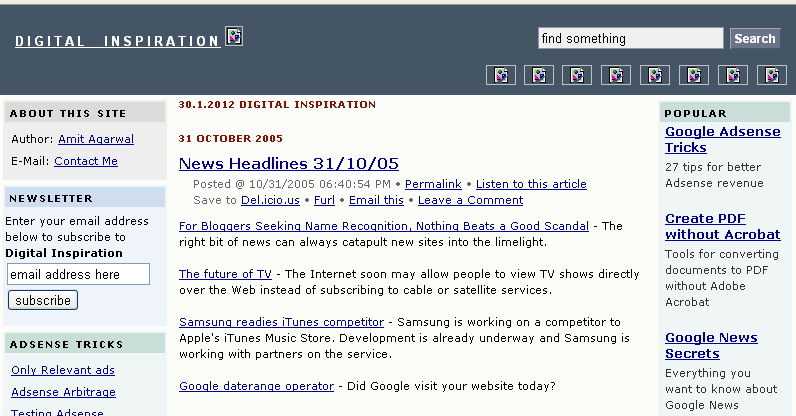This screenshot has height=416, width=796.
Task: Click the last icon in header icon row
Action: point(772,75)
